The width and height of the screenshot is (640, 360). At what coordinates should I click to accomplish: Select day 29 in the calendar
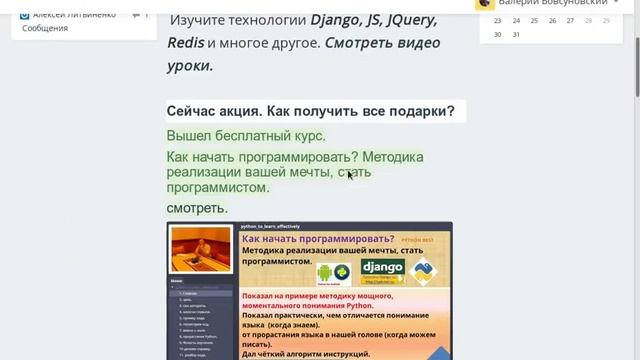[606, 21]
